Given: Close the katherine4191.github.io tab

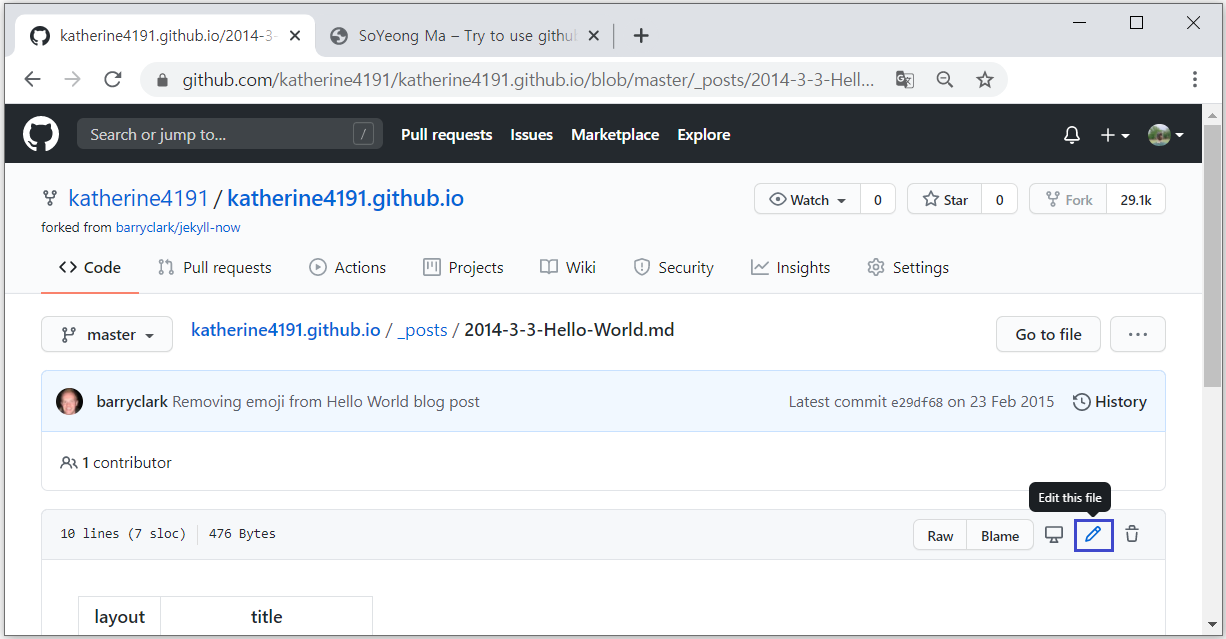Looking at the screenshot, I should (x=293, y=36).
